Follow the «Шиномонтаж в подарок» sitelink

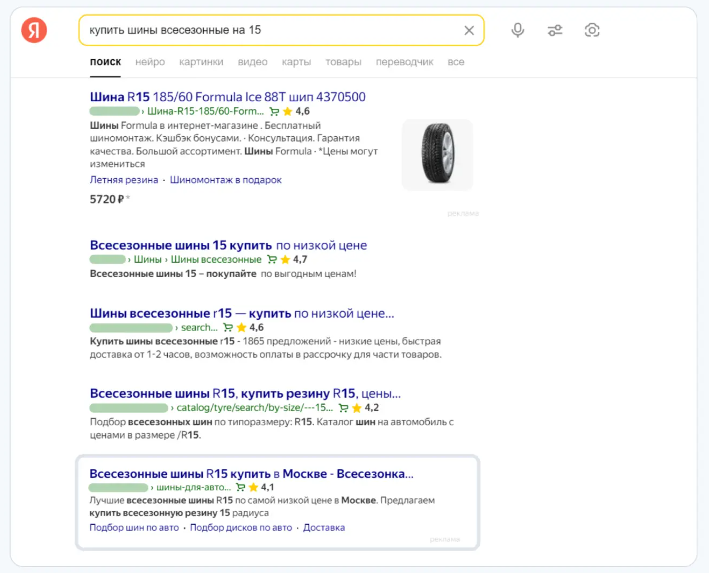pos(226,180)
